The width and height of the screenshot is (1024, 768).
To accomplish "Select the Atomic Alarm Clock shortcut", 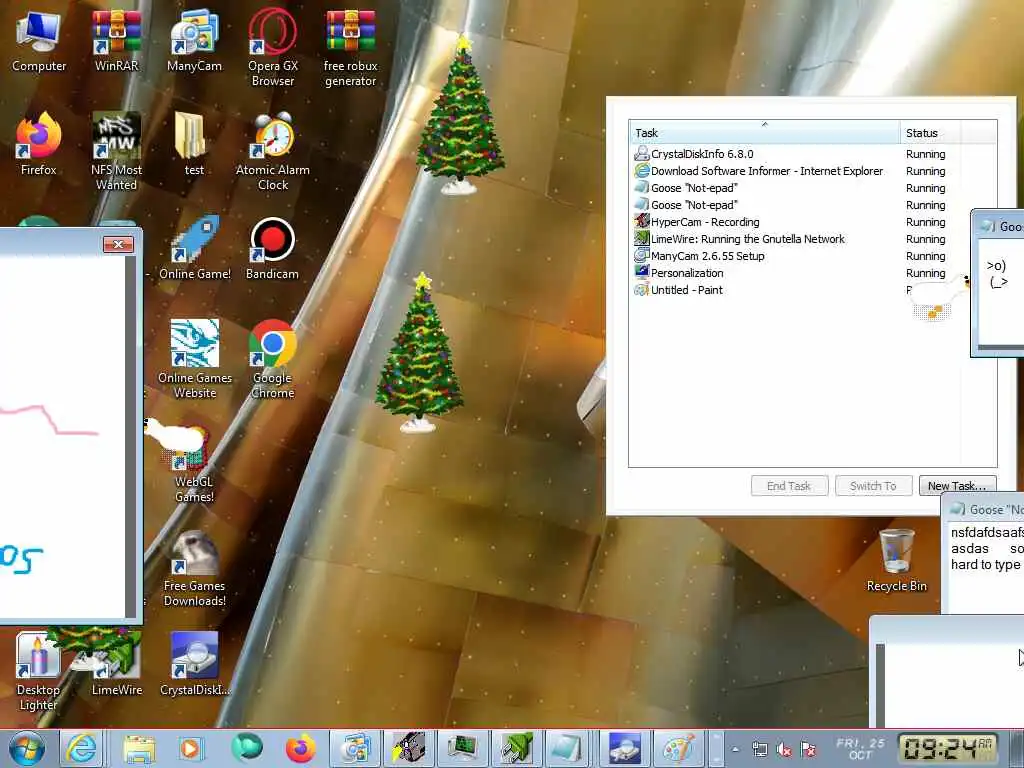I will click(272, 152).
